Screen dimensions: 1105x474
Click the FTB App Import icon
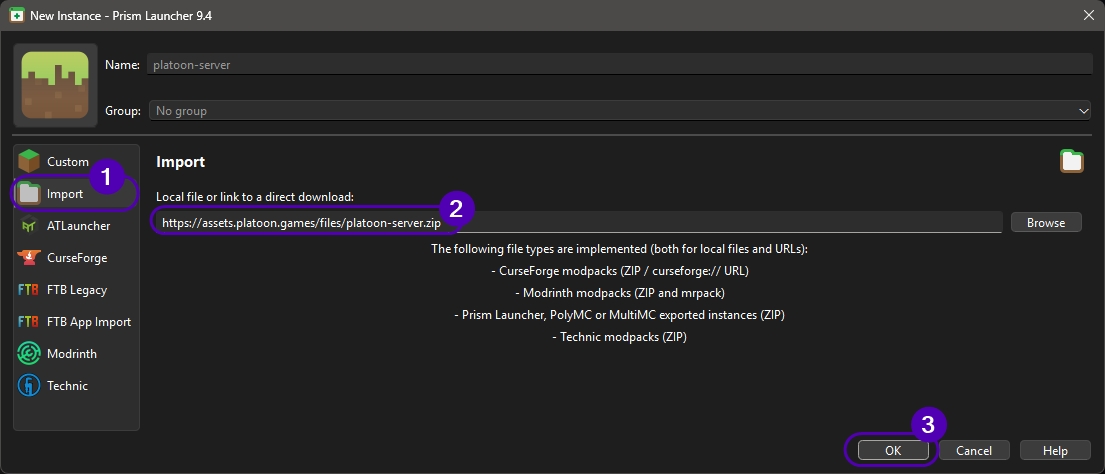[x=29, y=322]
